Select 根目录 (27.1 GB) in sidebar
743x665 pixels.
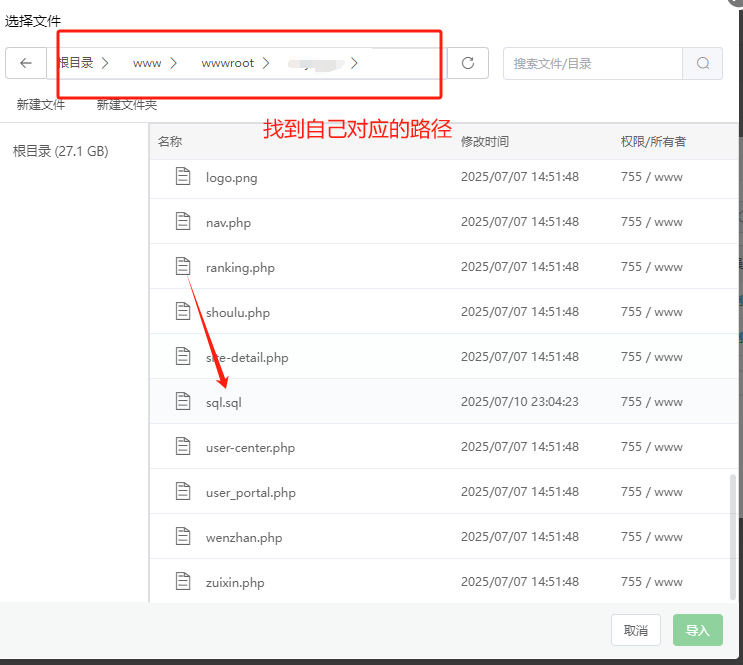(61, 151)
